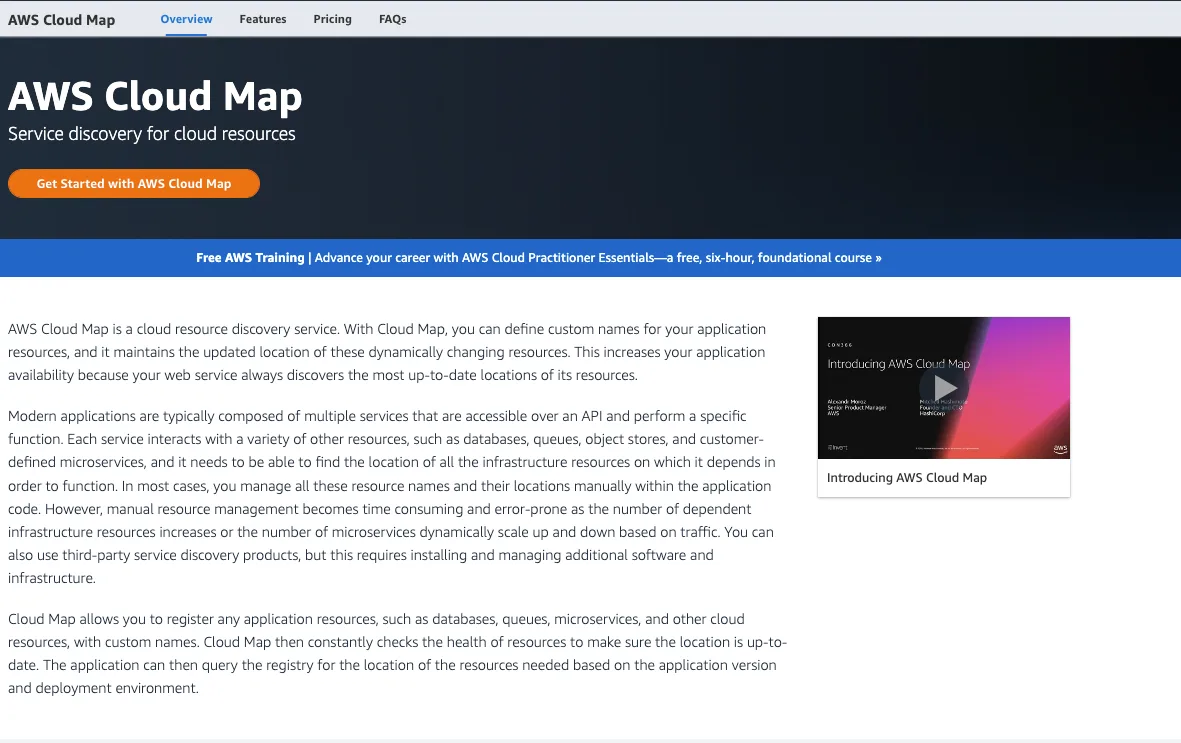This screenshot has width=1181, height=743.
Task: Play the Introducing AWS Cloud Map video
Action: (944, 388)
